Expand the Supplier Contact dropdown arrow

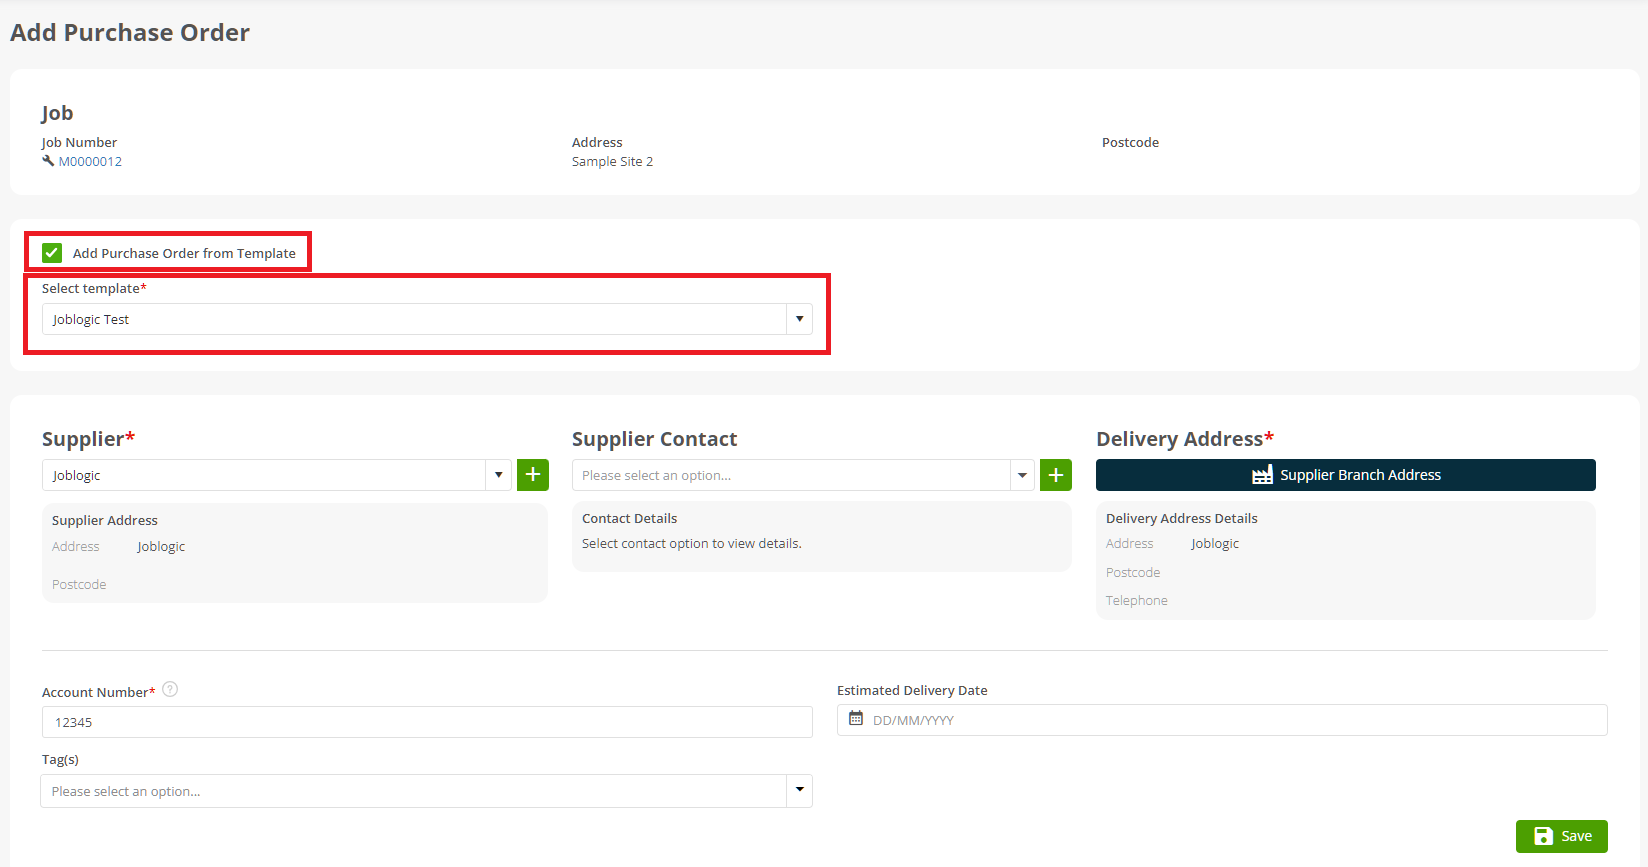(x=1022, y=475)
